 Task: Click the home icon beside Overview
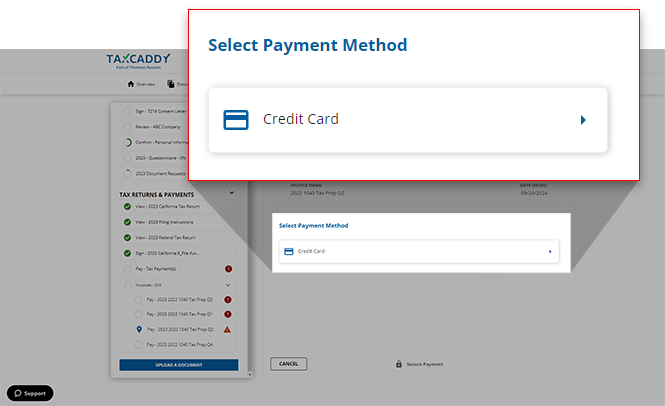point(130,84)
